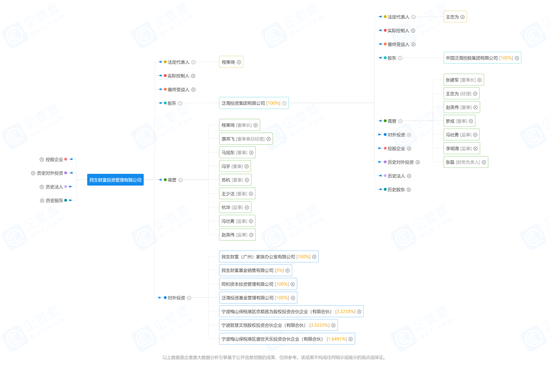This screenshot has width=550, height=366.
Task: Open investment 民生财富(广州)家族办公室有限公司 [100%]
Action: 269,257
